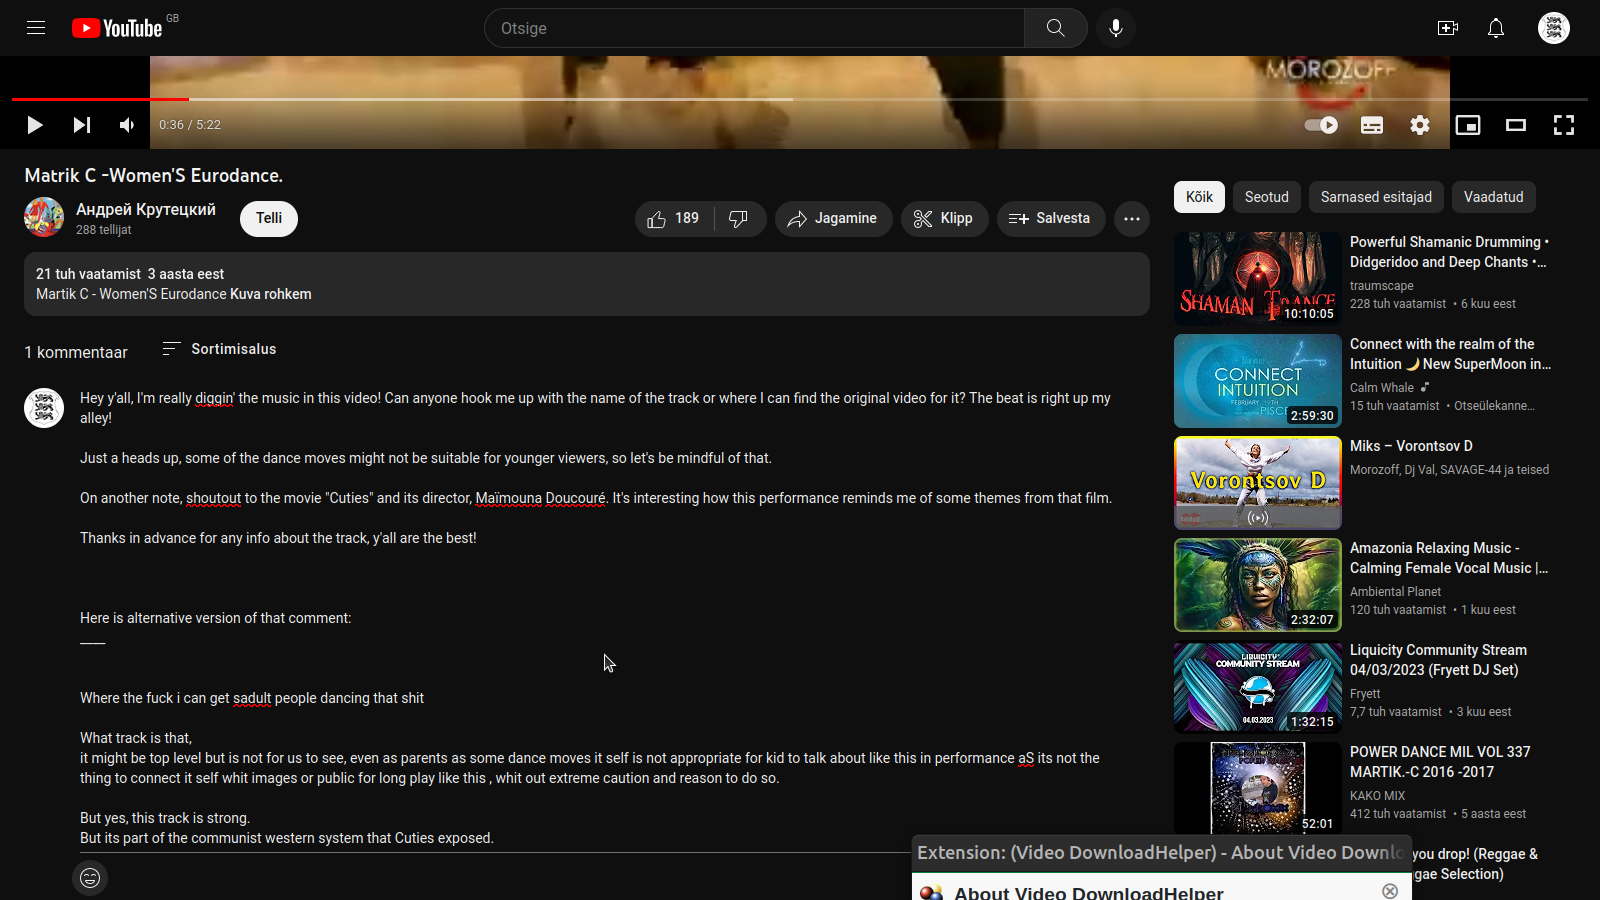Click the 0:36 / 5:22 time display
The height and width of the screenshot is (900, 1600).
(190, 125)
